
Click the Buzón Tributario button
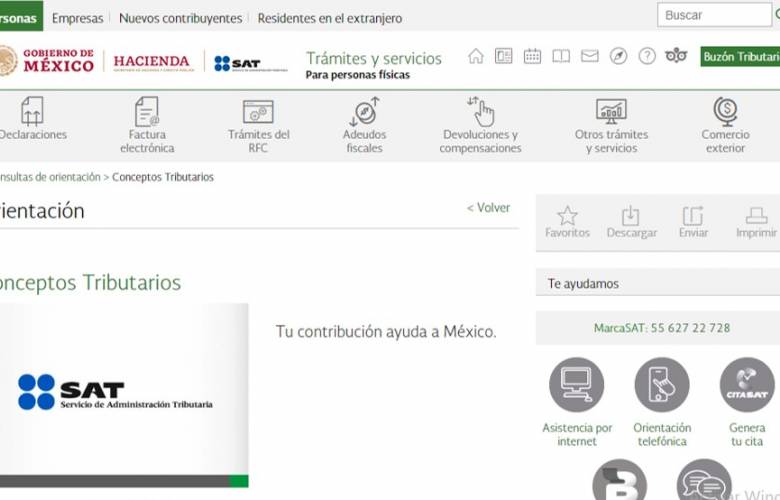740,57
